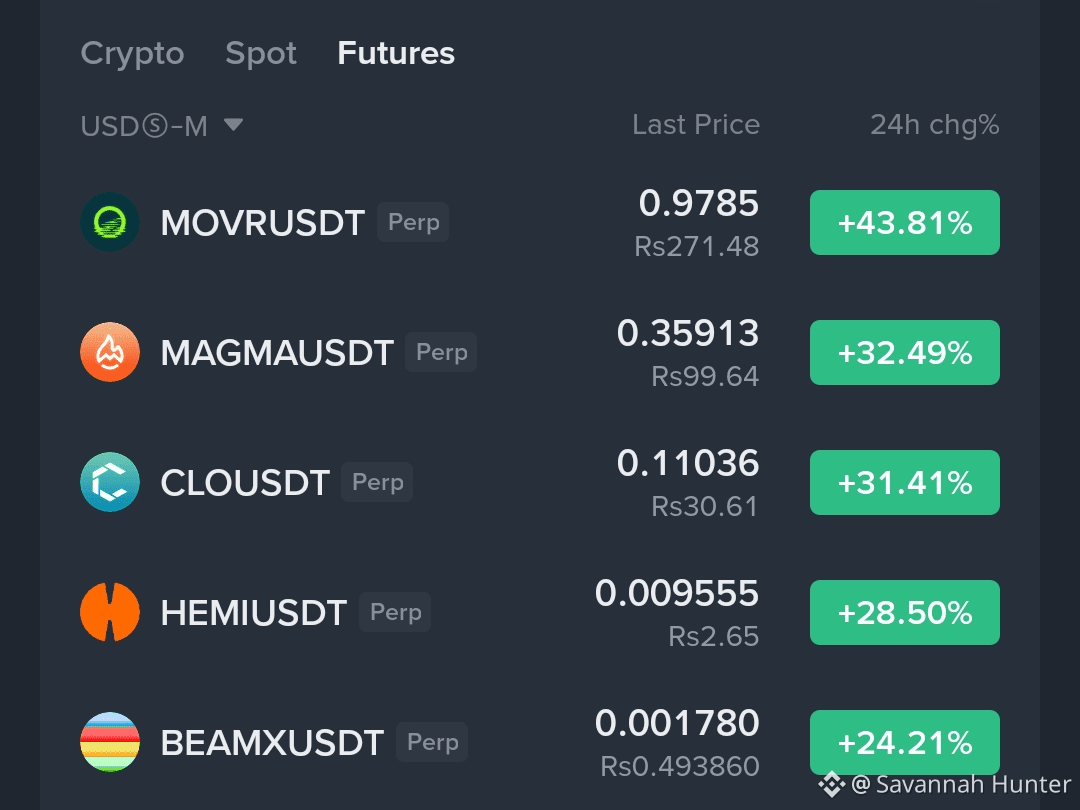Screen dimensions: 1080x810
Task: Click the +43.81% change badge
Action: 904,222
